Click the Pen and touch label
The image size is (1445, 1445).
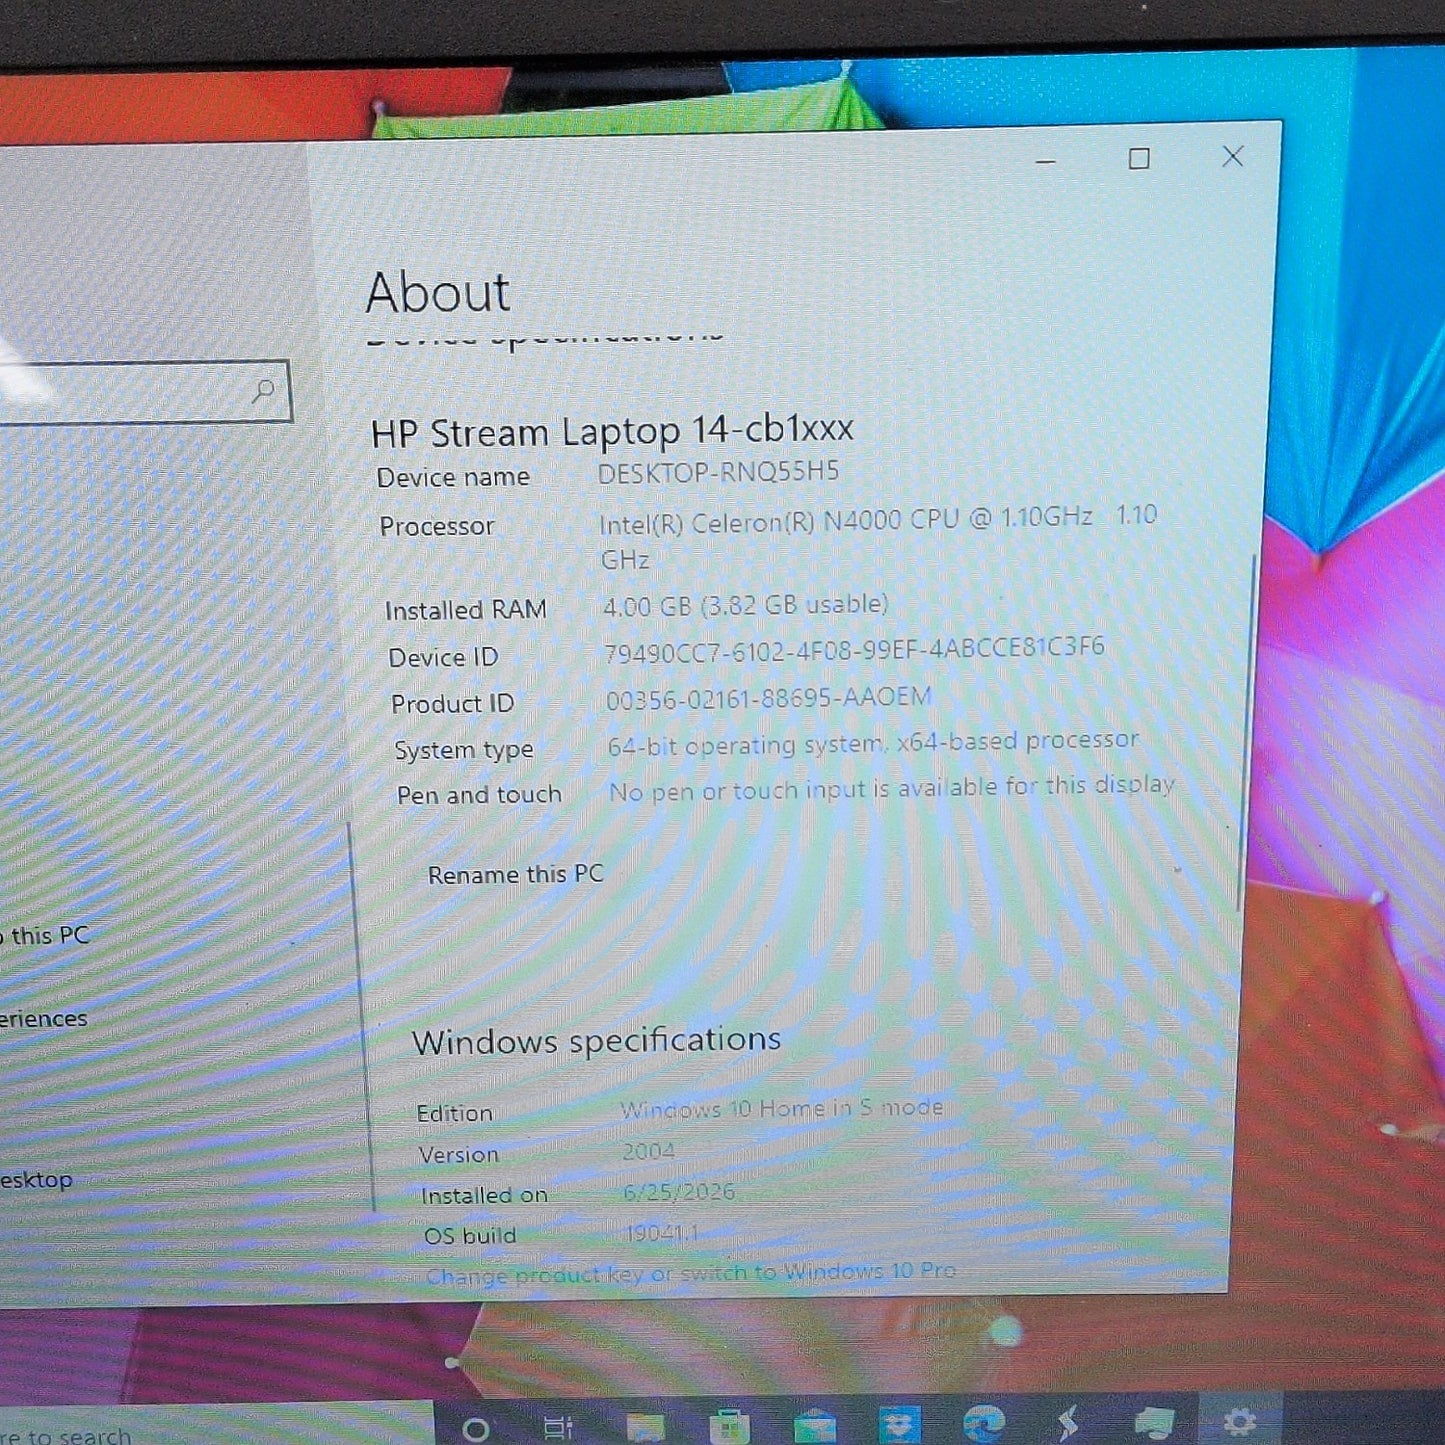(479, 795)
